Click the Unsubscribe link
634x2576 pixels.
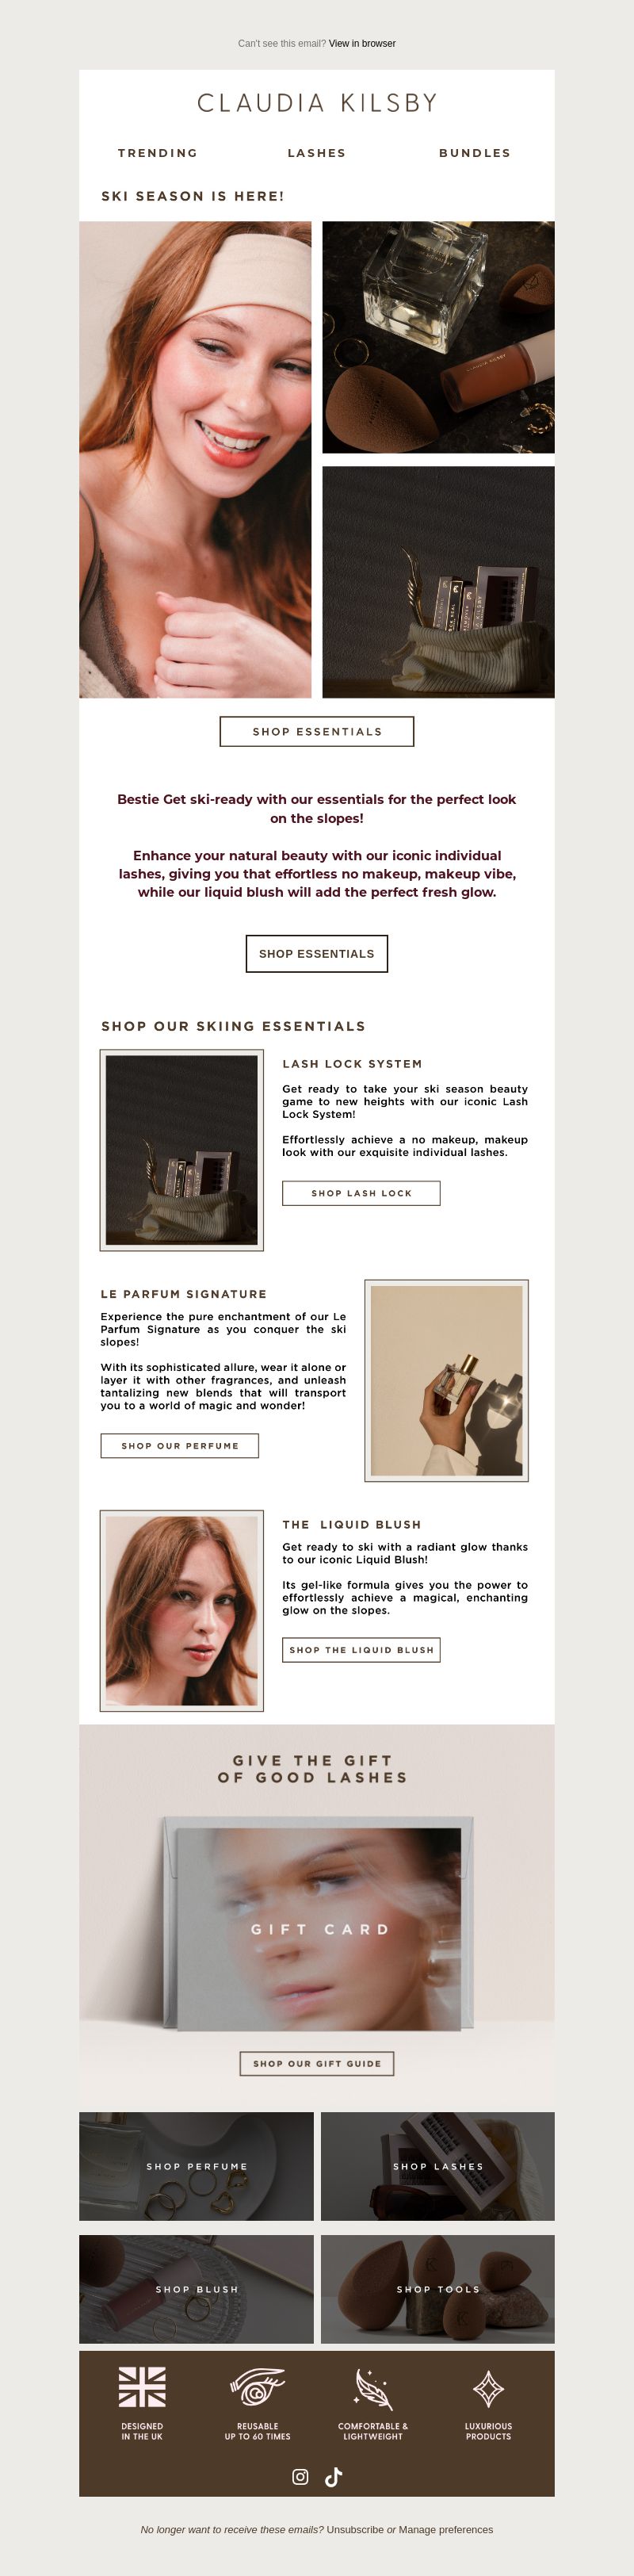click(x=355, y=2529)
